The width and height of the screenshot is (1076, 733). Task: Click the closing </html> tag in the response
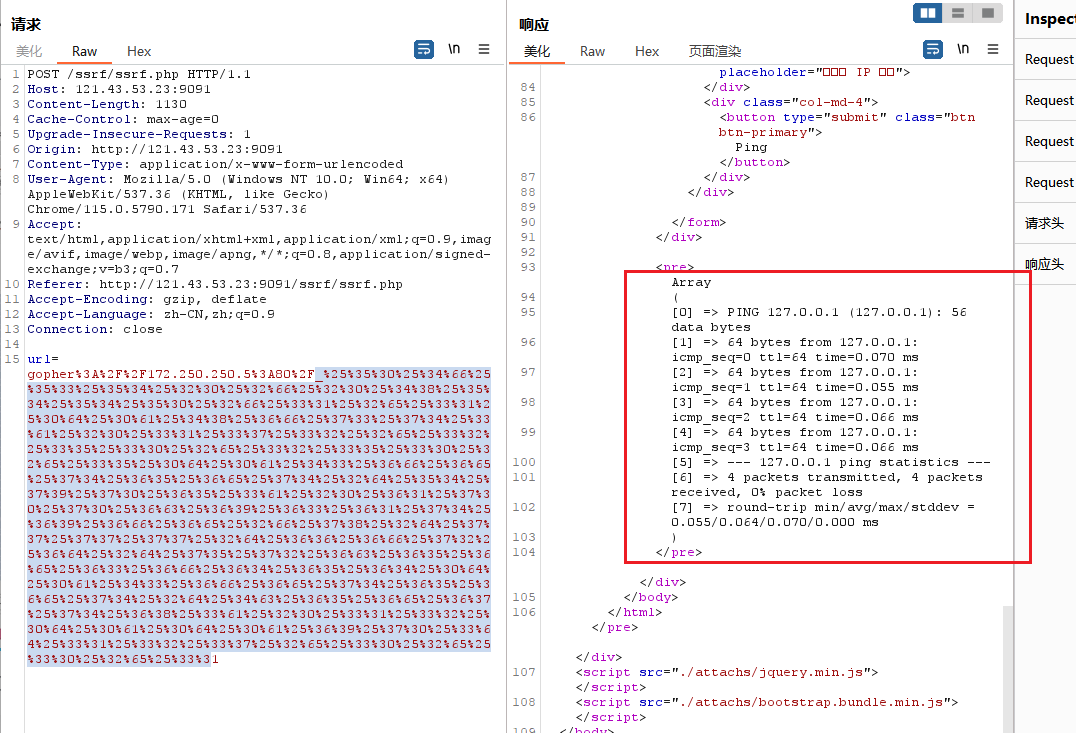tap(635, 612)
